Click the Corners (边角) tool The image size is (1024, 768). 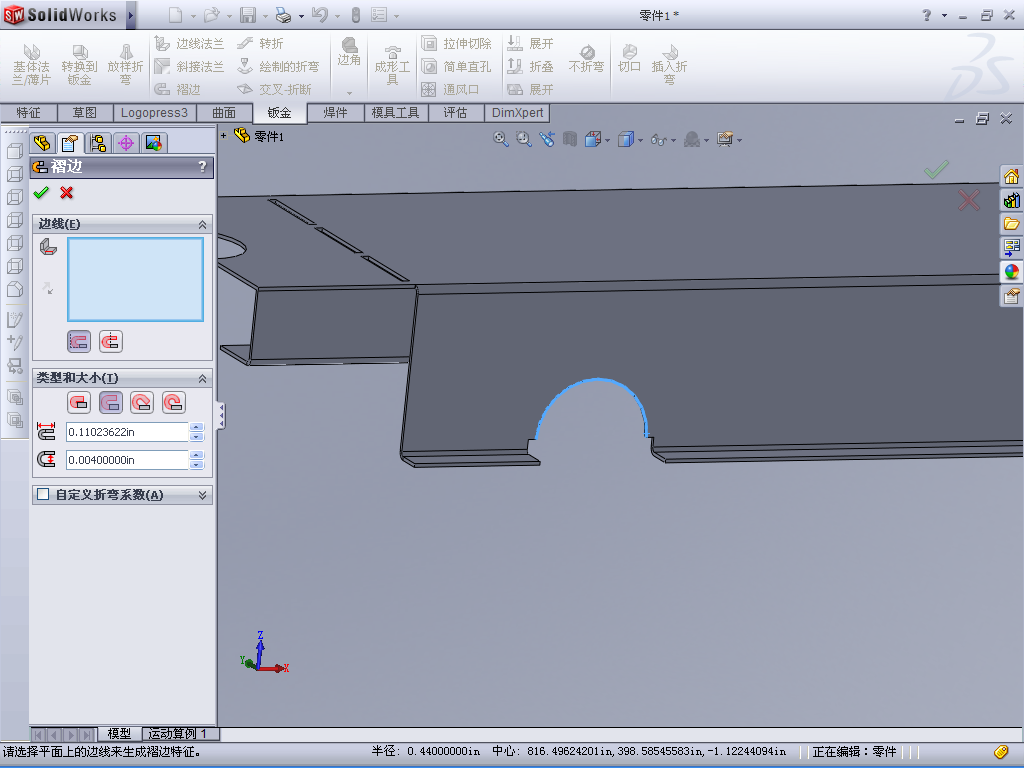(349, 51)
